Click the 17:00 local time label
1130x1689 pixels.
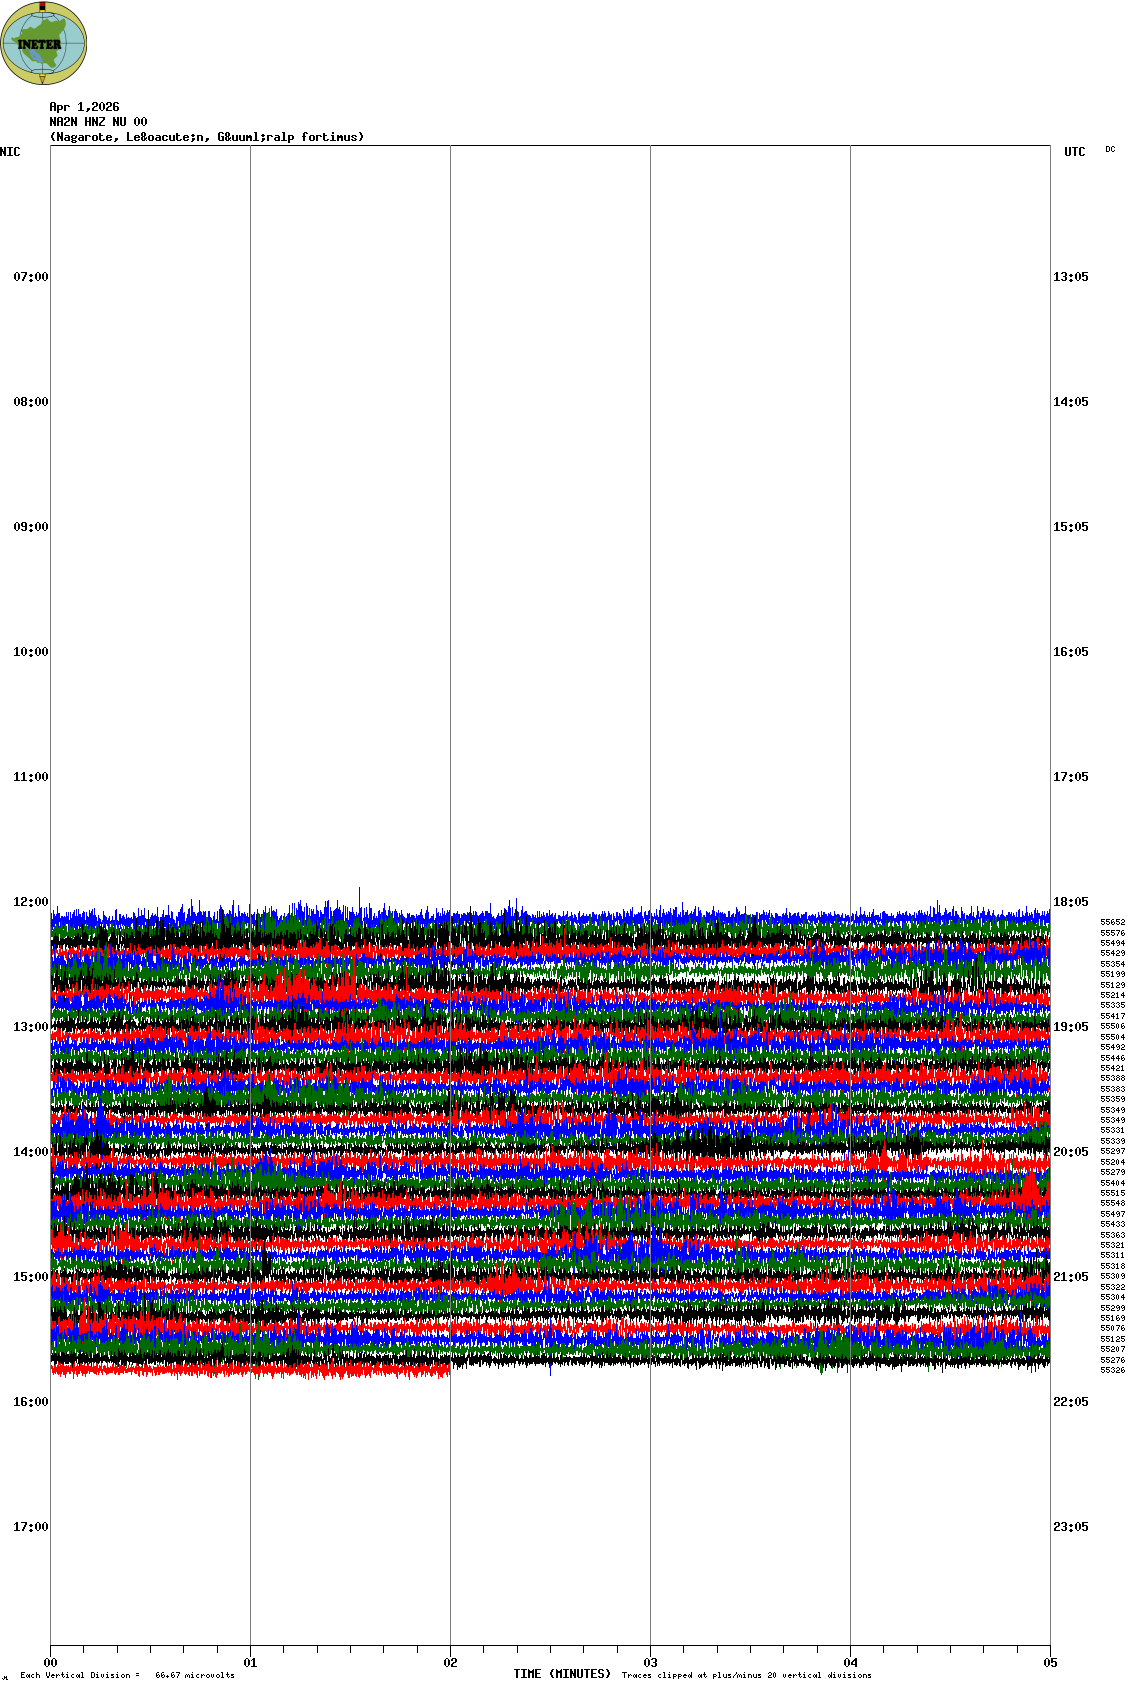[30, 1527]
